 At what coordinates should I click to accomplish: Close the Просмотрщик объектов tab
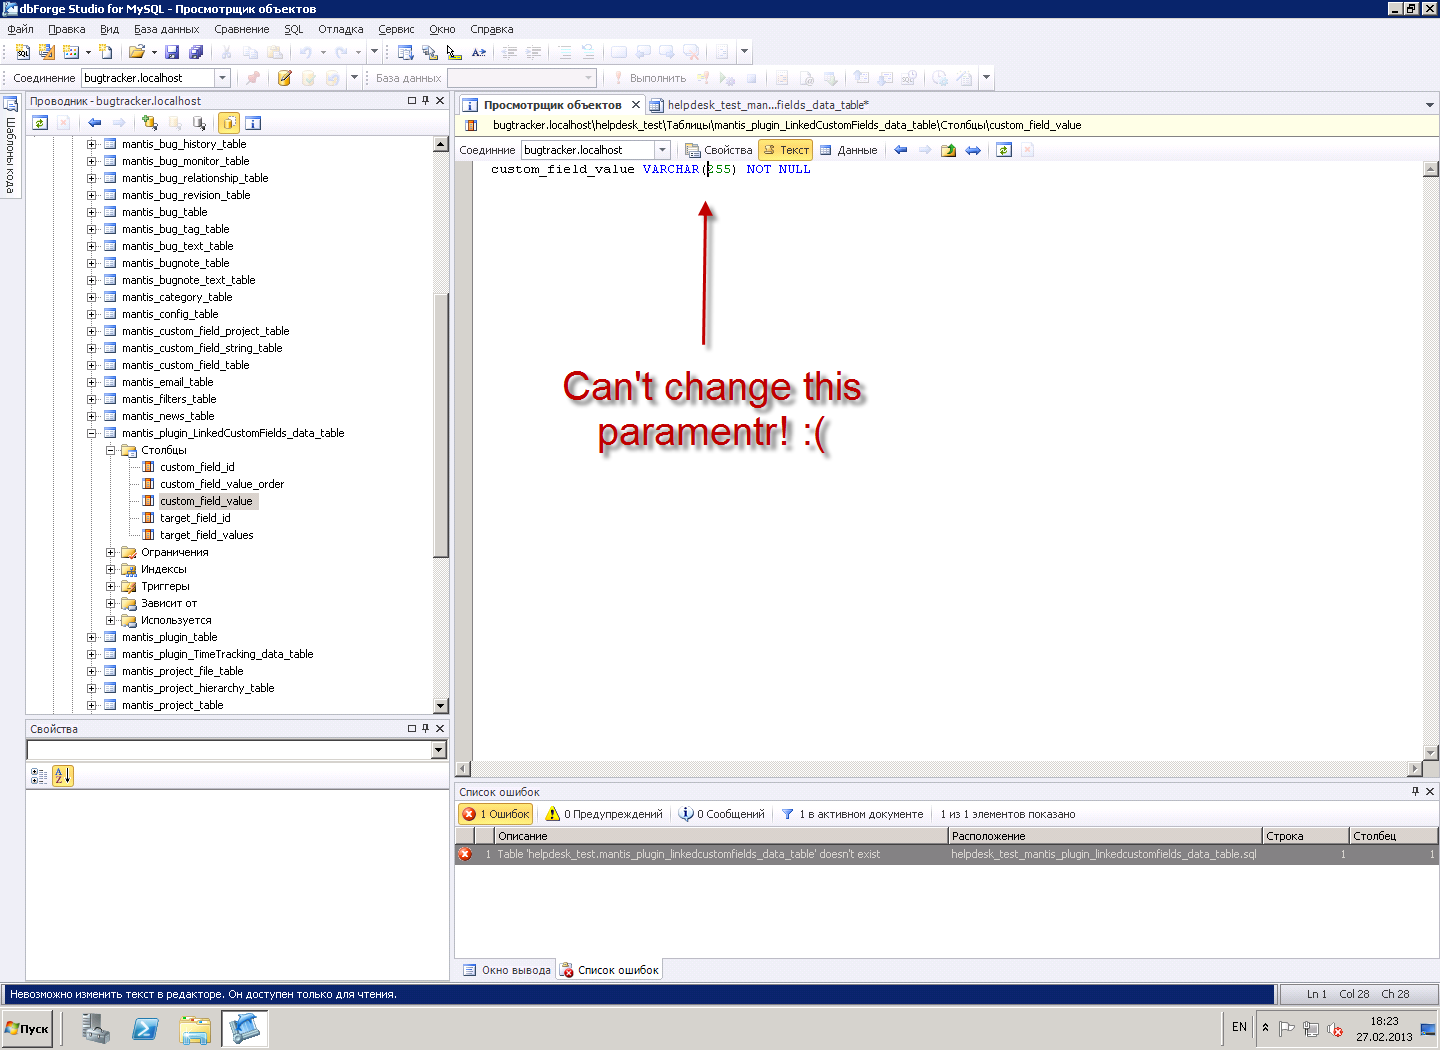pos(635,105)
